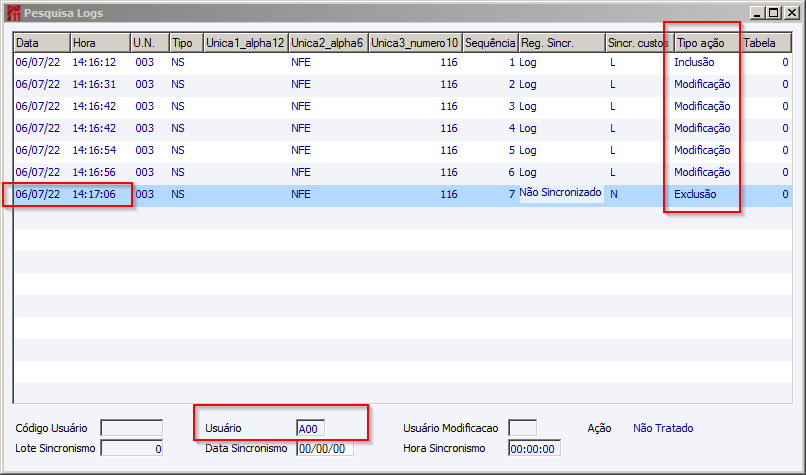Click the NFE cell in sequence 4 row

click(x=301, y=128)
